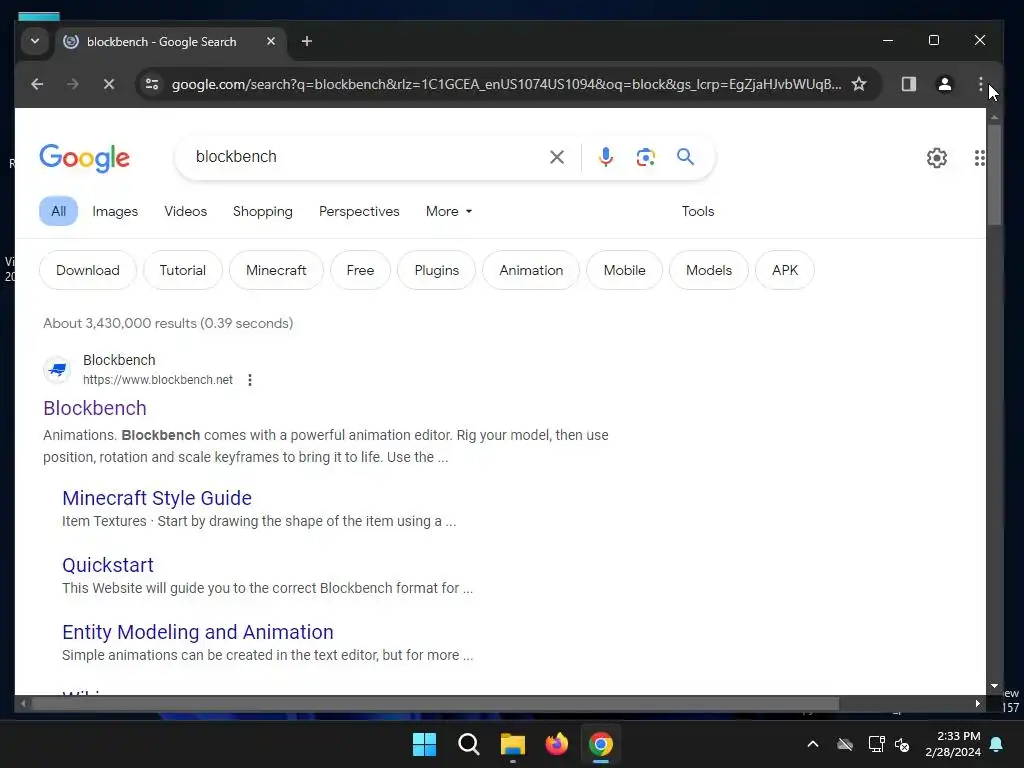Viewport: 1024px width, 768px height.
Task: Open clock showing 2:33 PM
Action: point(953,744)
